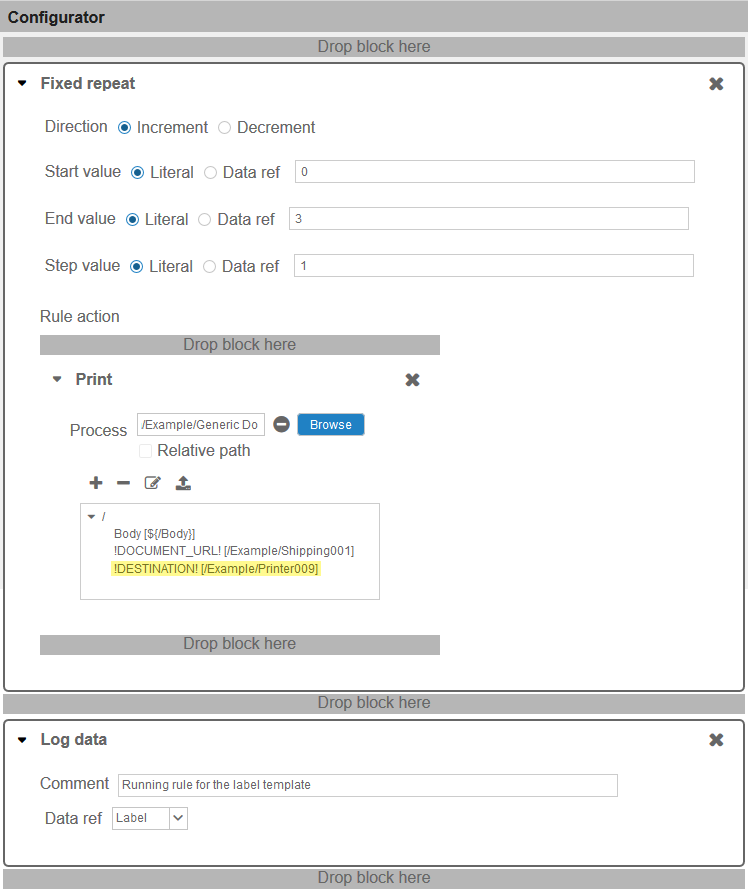Screen dimensions: 748x890
Task: Click the minus icon to remove parameter
Action: pos(123,483)
